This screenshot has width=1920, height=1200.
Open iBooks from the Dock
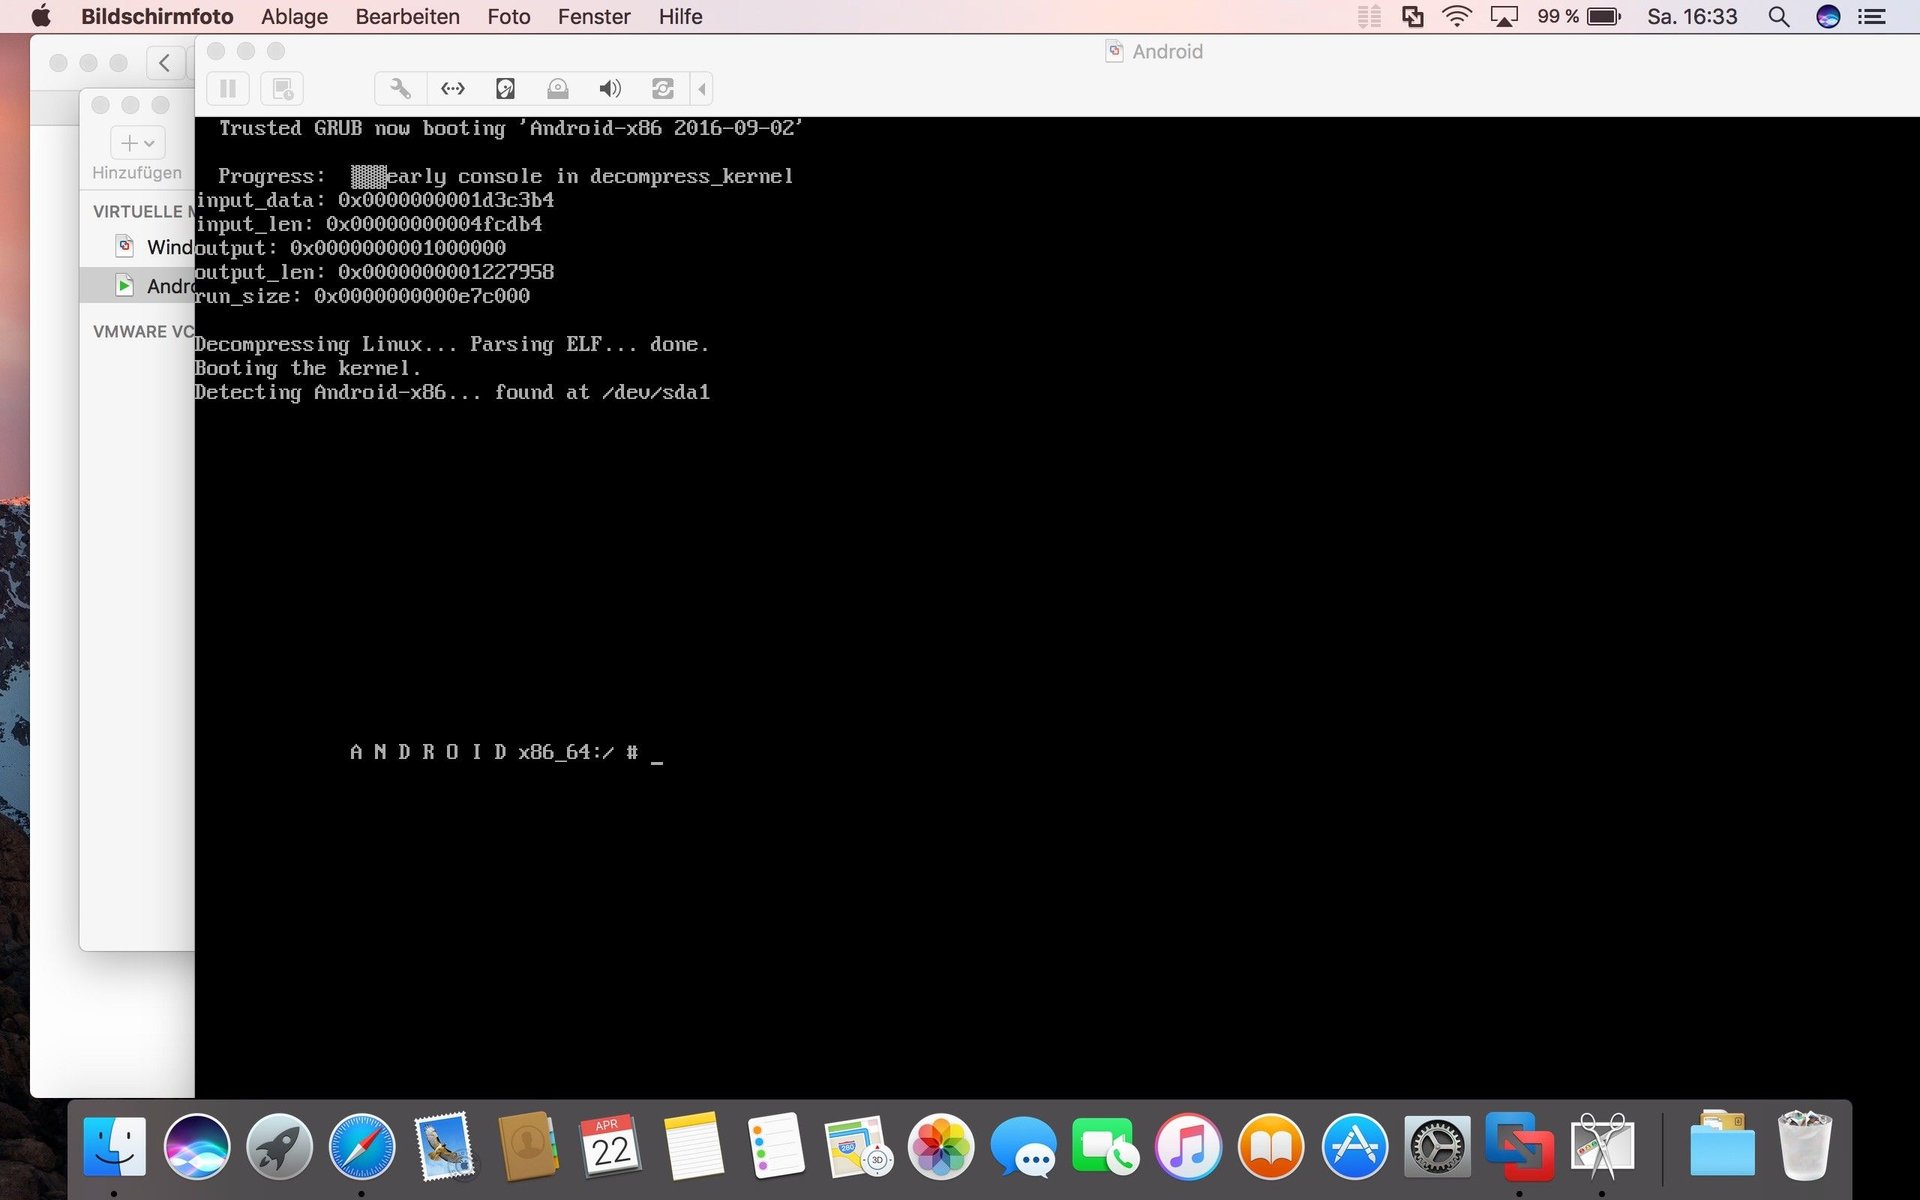pos(1271,1146)
